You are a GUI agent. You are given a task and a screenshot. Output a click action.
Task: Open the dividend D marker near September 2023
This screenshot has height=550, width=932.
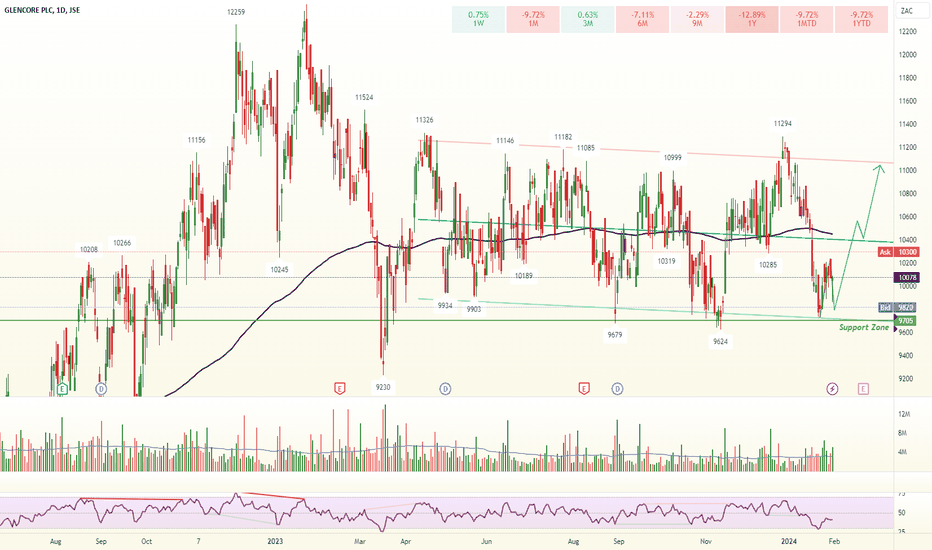point(618,389)
